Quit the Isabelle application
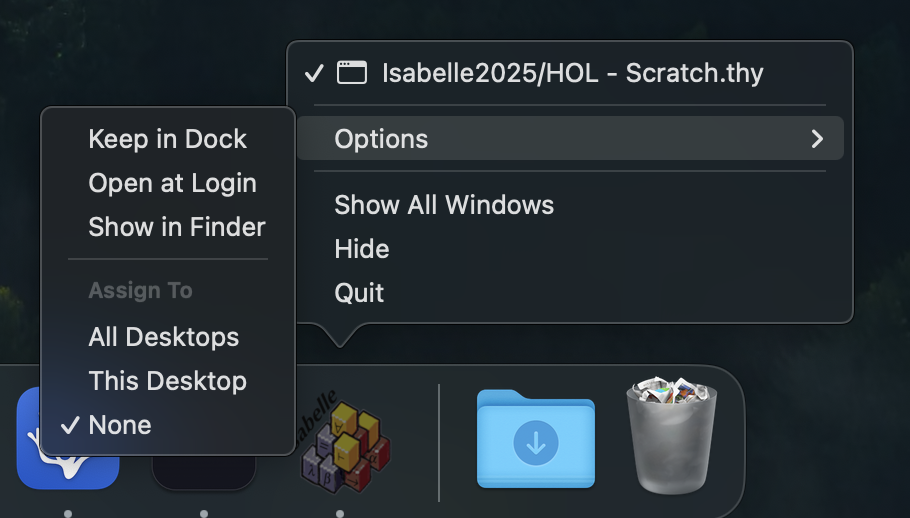This screenshot has width=910, height=518. coord(359,293)
